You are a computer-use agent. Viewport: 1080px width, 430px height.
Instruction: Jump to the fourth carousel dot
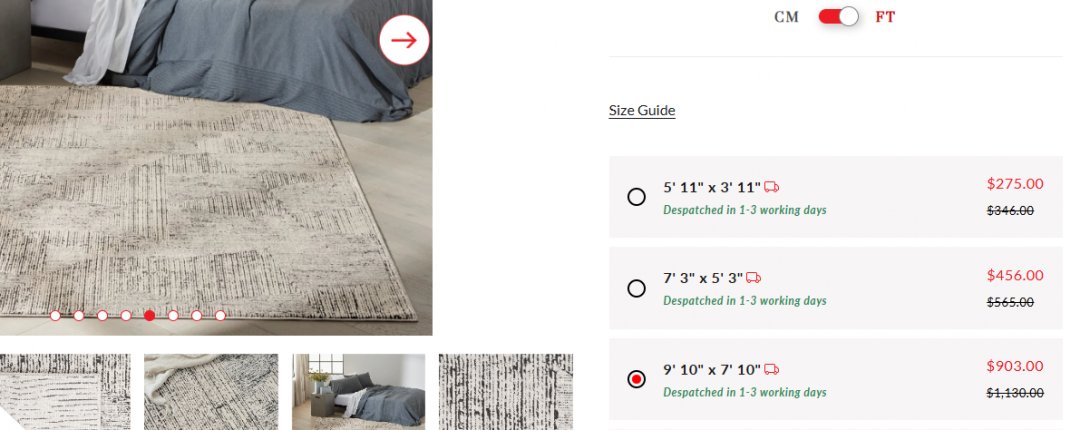126,316
